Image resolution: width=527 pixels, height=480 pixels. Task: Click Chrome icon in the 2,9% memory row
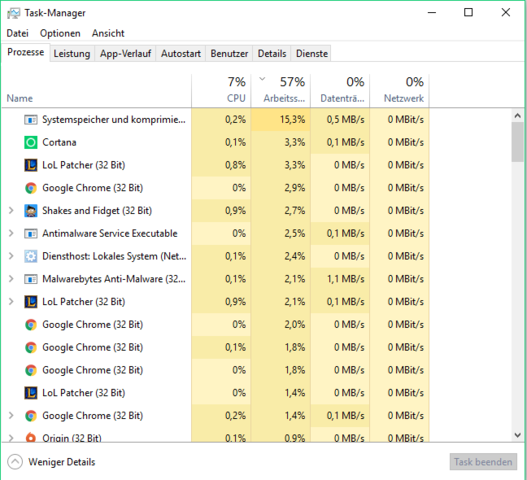point(31,188)
